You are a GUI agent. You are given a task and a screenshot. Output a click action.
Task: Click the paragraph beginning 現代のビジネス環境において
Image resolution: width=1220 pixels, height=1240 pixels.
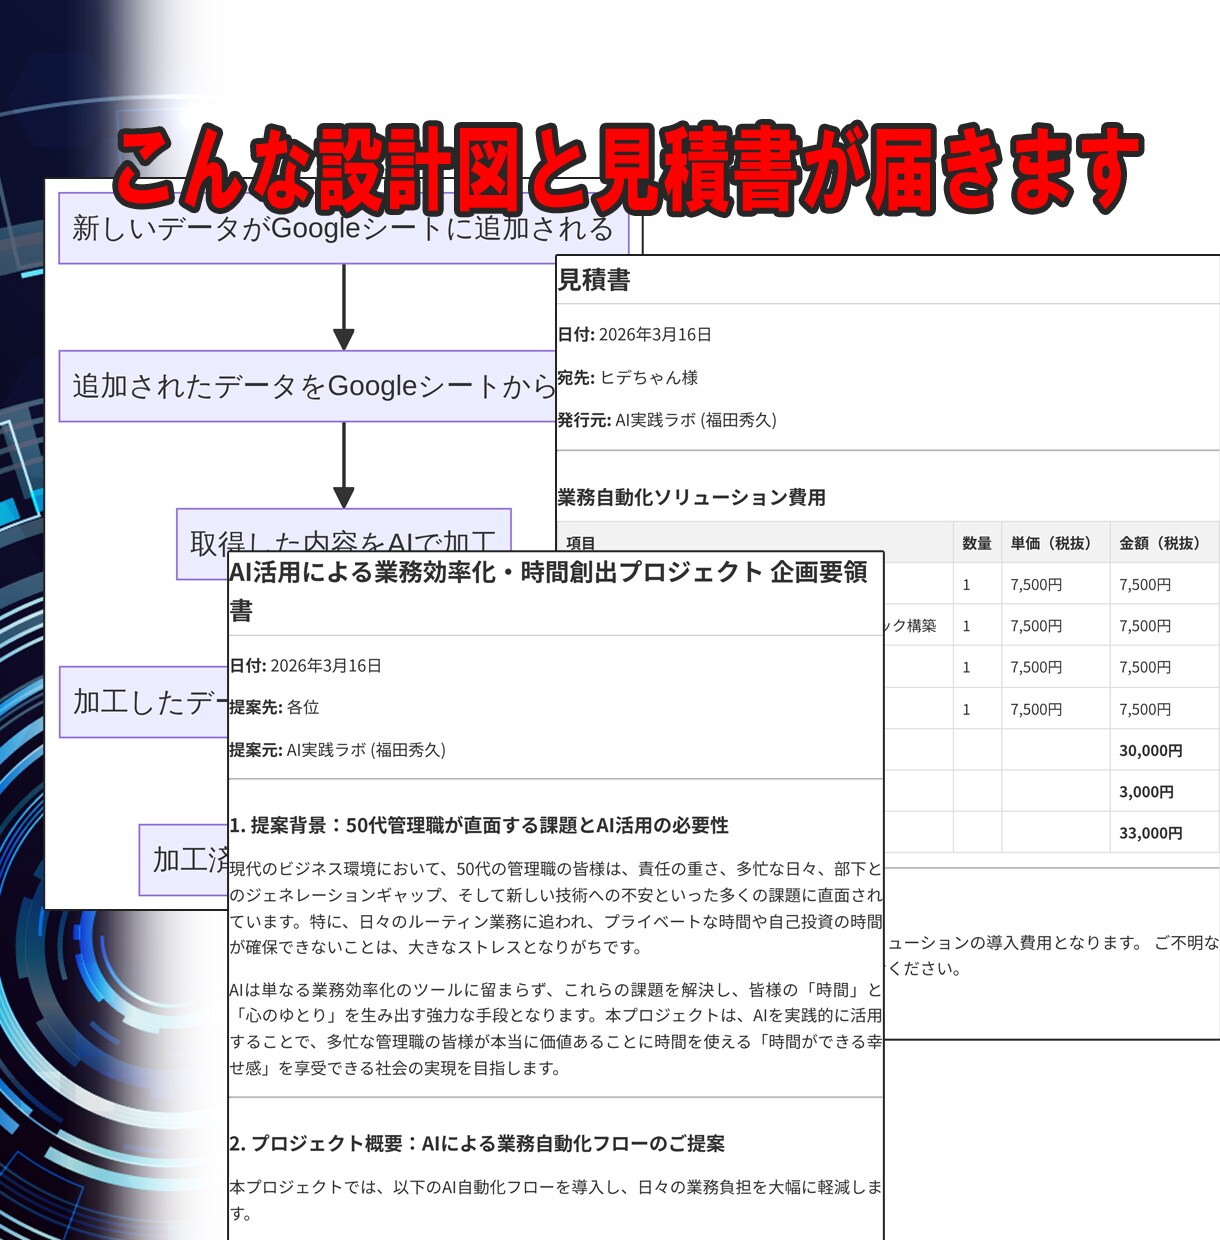[556, 908]
